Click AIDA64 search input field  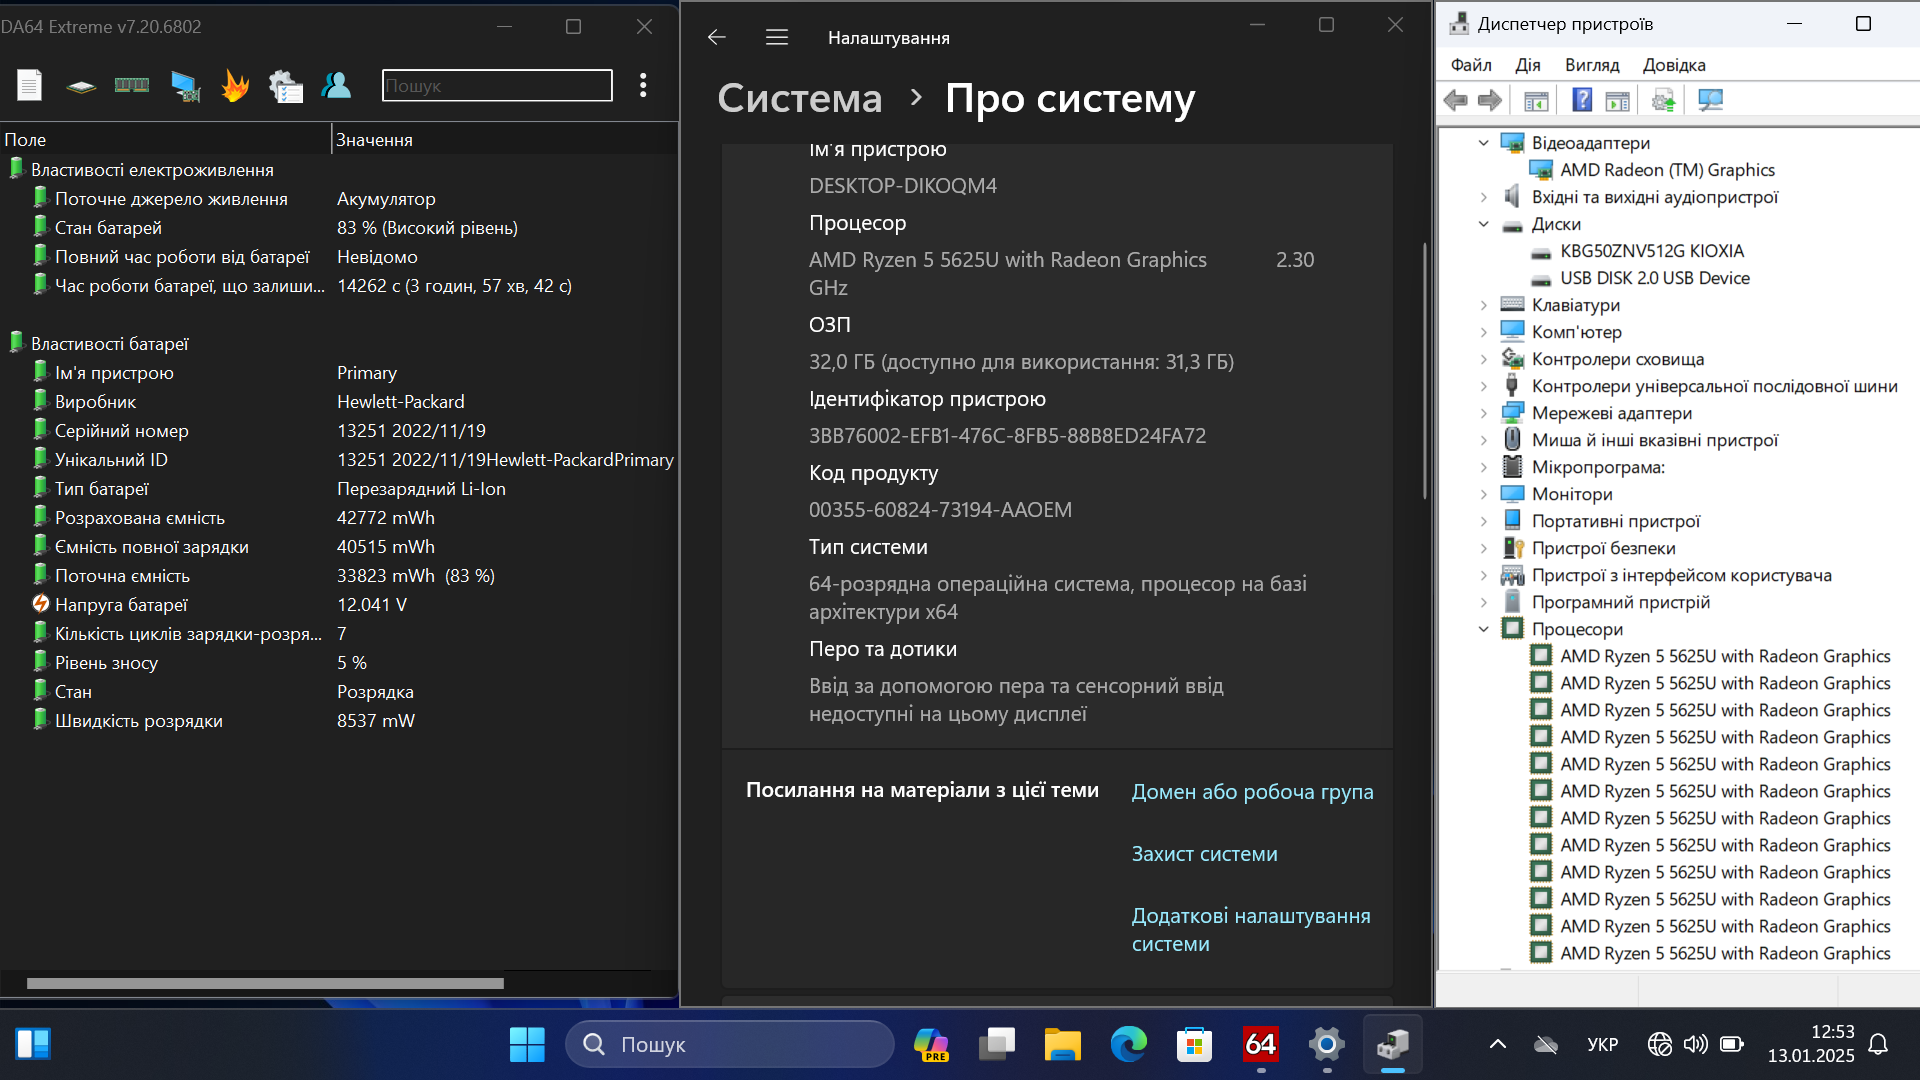pos(497,85)
